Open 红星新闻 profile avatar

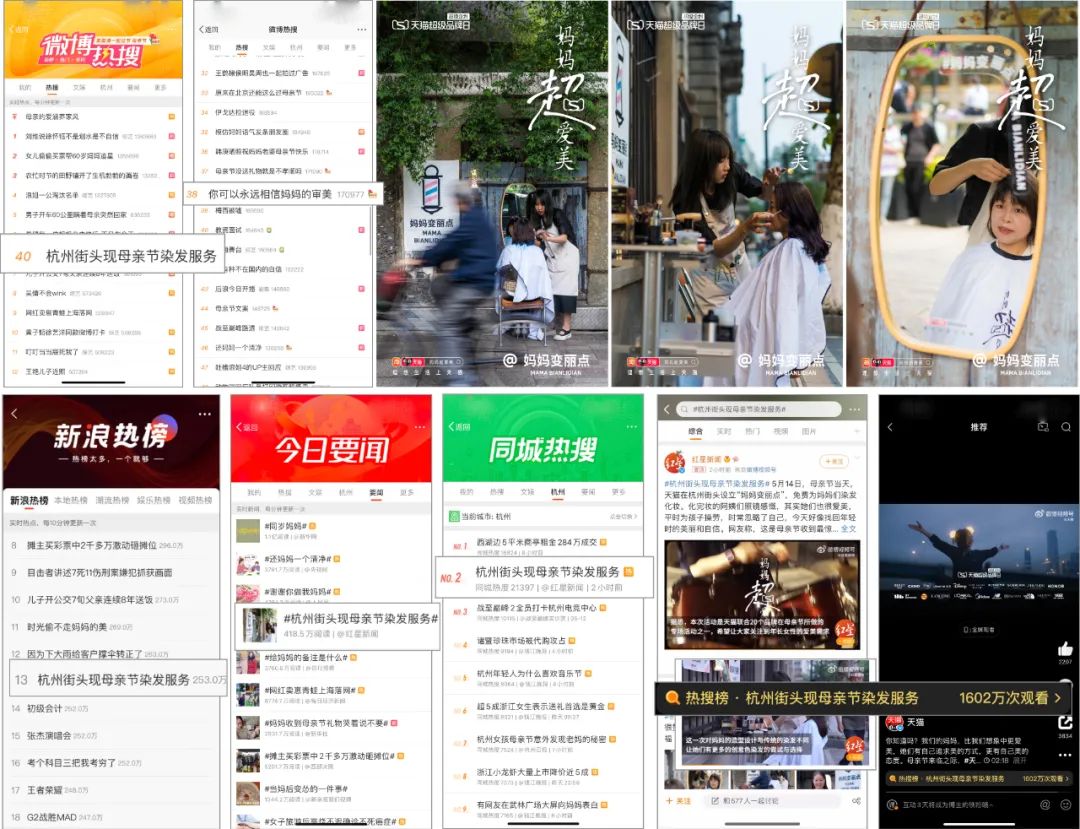673,463
